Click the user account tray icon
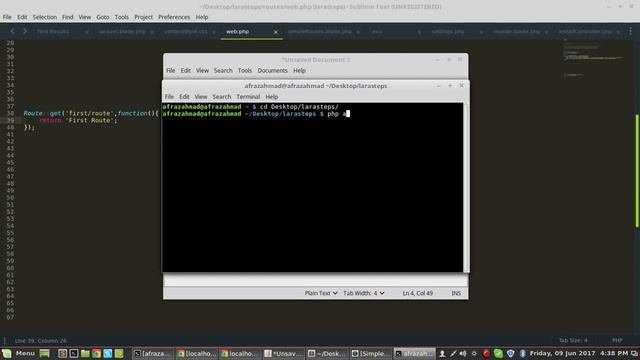Image resolution: width=640 pixels, height=360 pixels. [442, 353]
